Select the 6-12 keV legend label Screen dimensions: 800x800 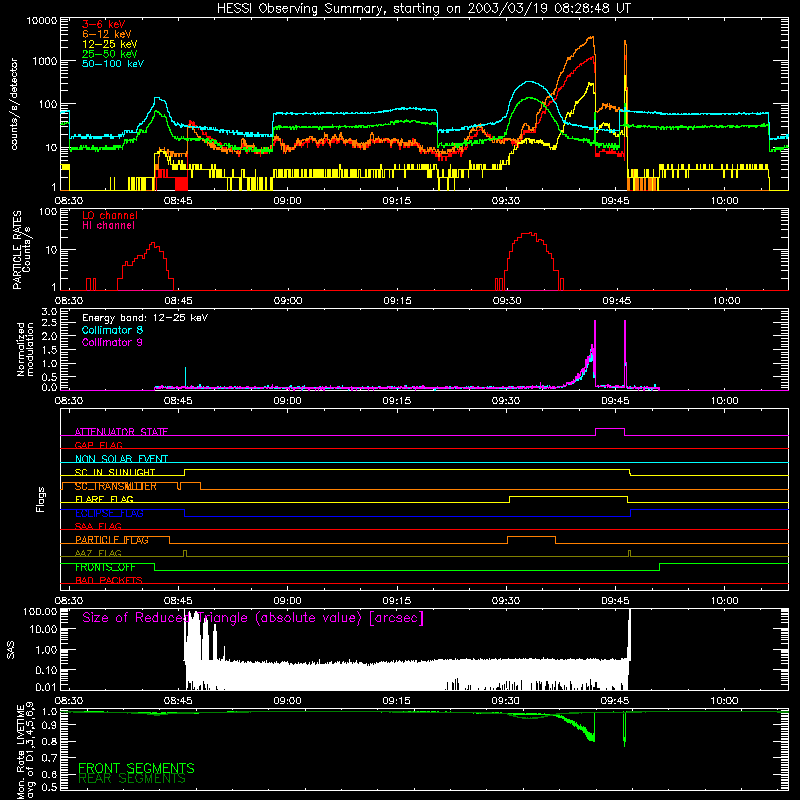click(107, 34)
